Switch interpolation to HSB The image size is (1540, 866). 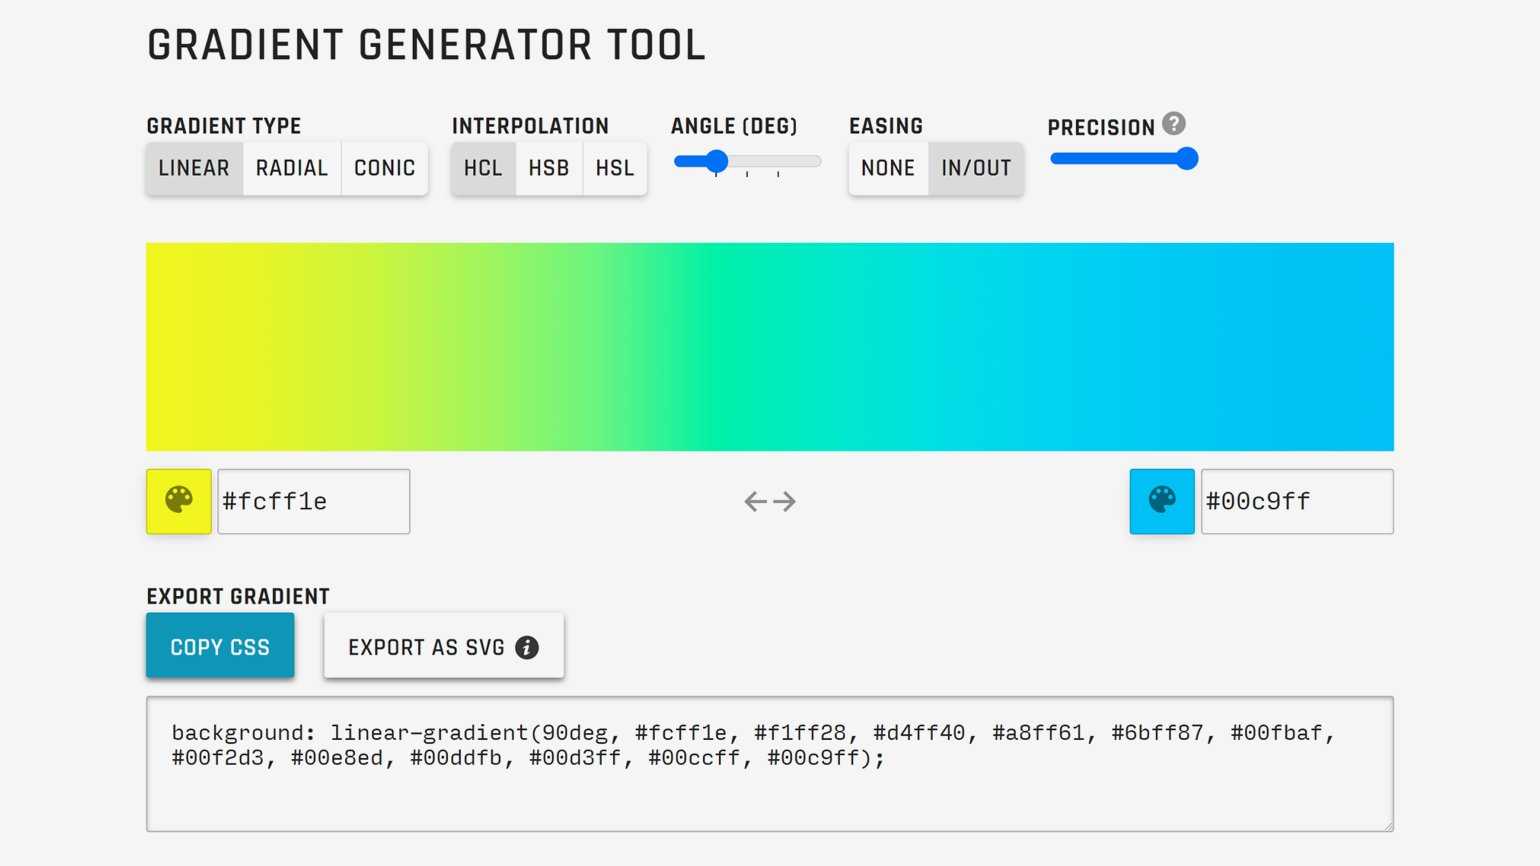(549, 168)
